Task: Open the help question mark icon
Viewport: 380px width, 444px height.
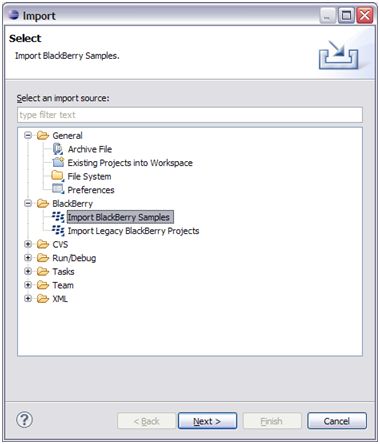Action: pos(25,420)
